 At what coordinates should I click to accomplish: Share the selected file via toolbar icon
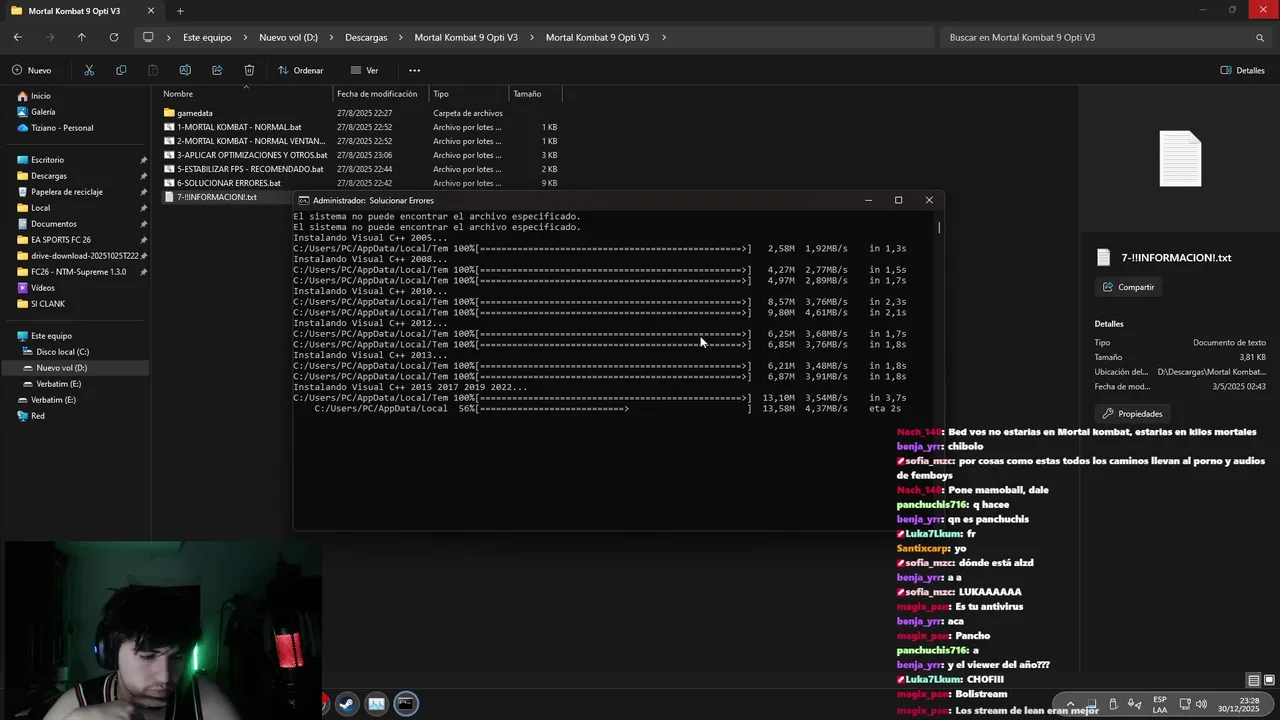coord(217,70)
